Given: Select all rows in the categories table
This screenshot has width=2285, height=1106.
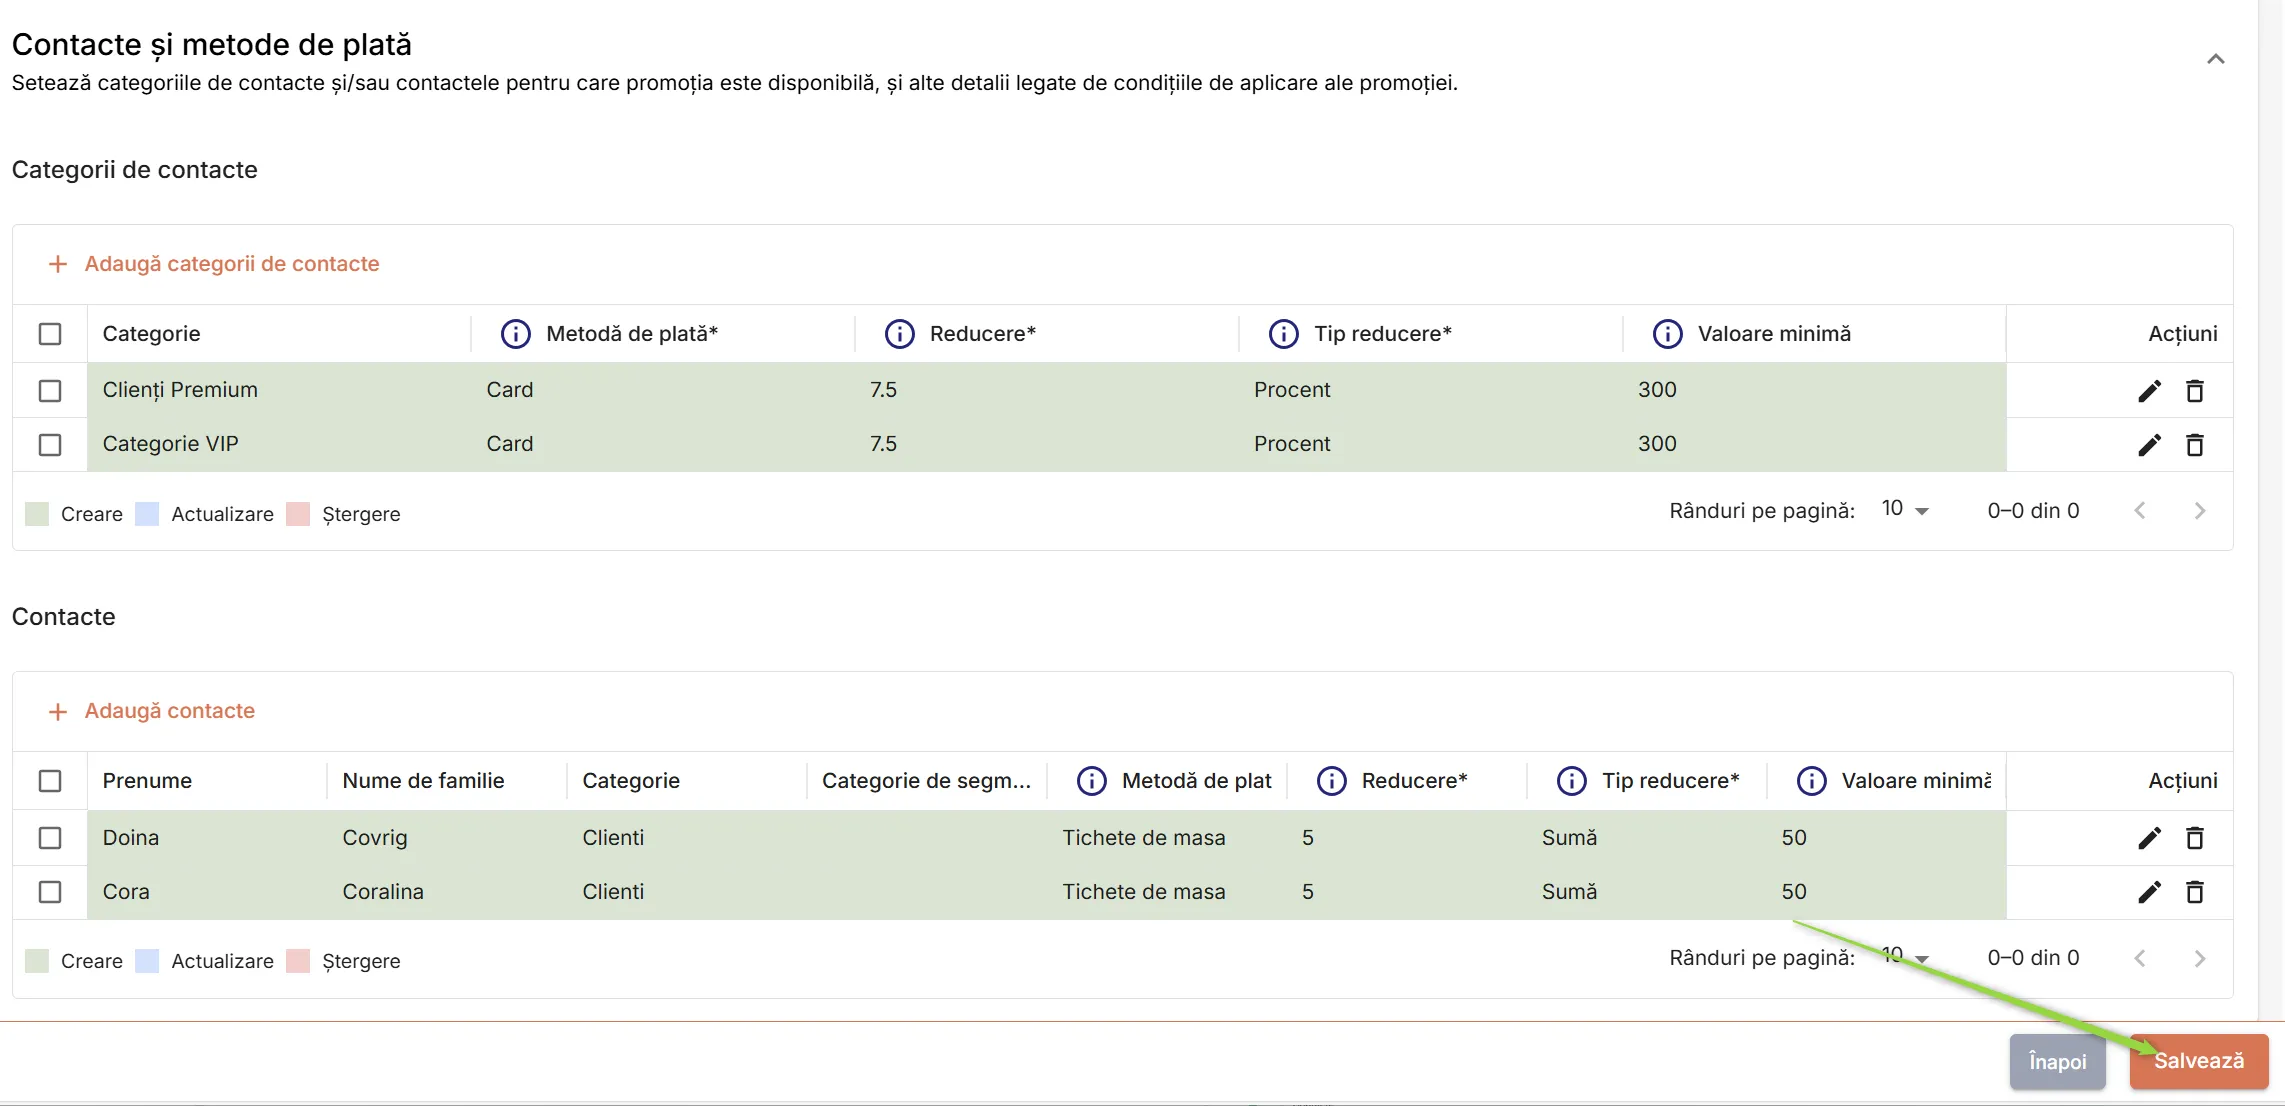Looking at the screenshot, I should coord(50,334).
